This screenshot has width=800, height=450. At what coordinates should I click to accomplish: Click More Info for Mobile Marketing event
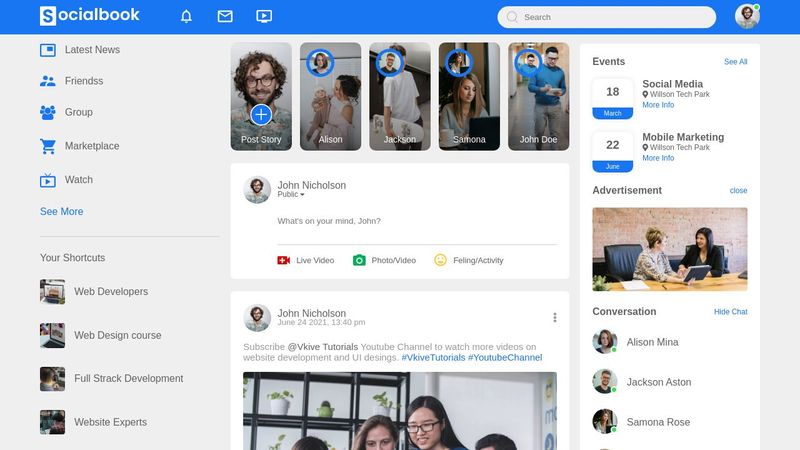(x=658, y=158)
